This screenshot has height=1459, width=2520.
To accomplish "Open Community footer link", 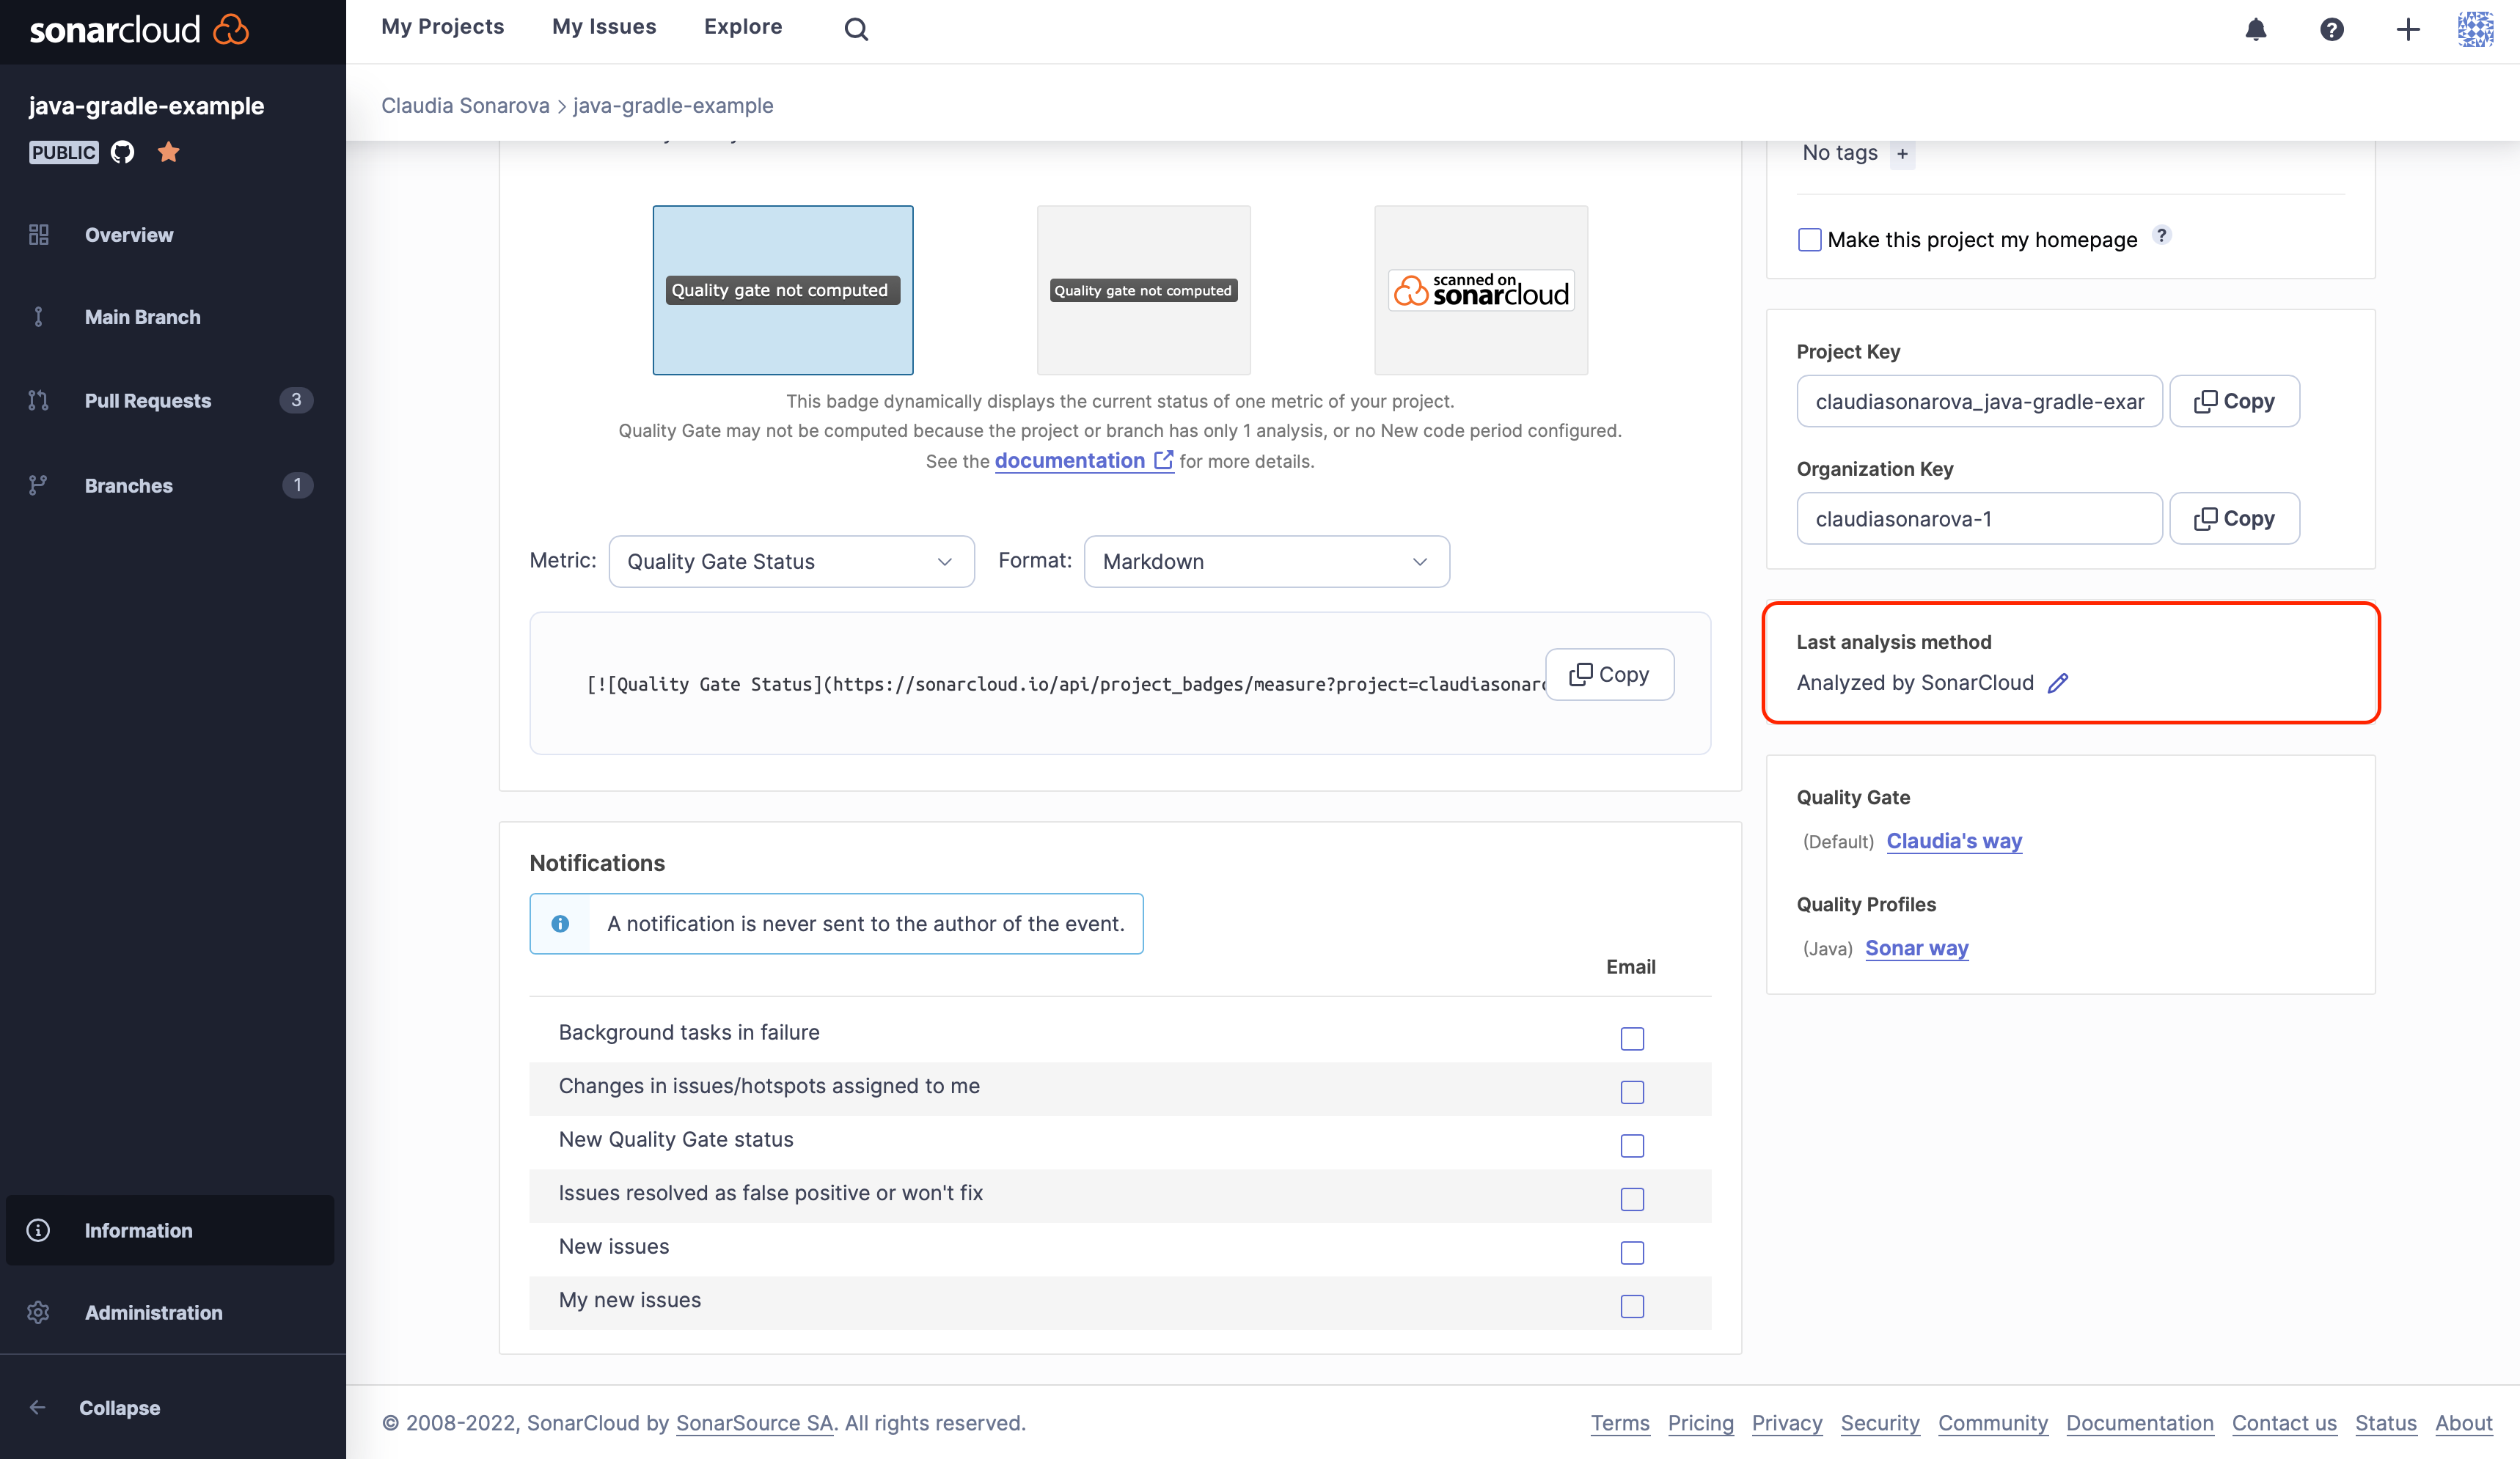I will coord(1993,1423).
